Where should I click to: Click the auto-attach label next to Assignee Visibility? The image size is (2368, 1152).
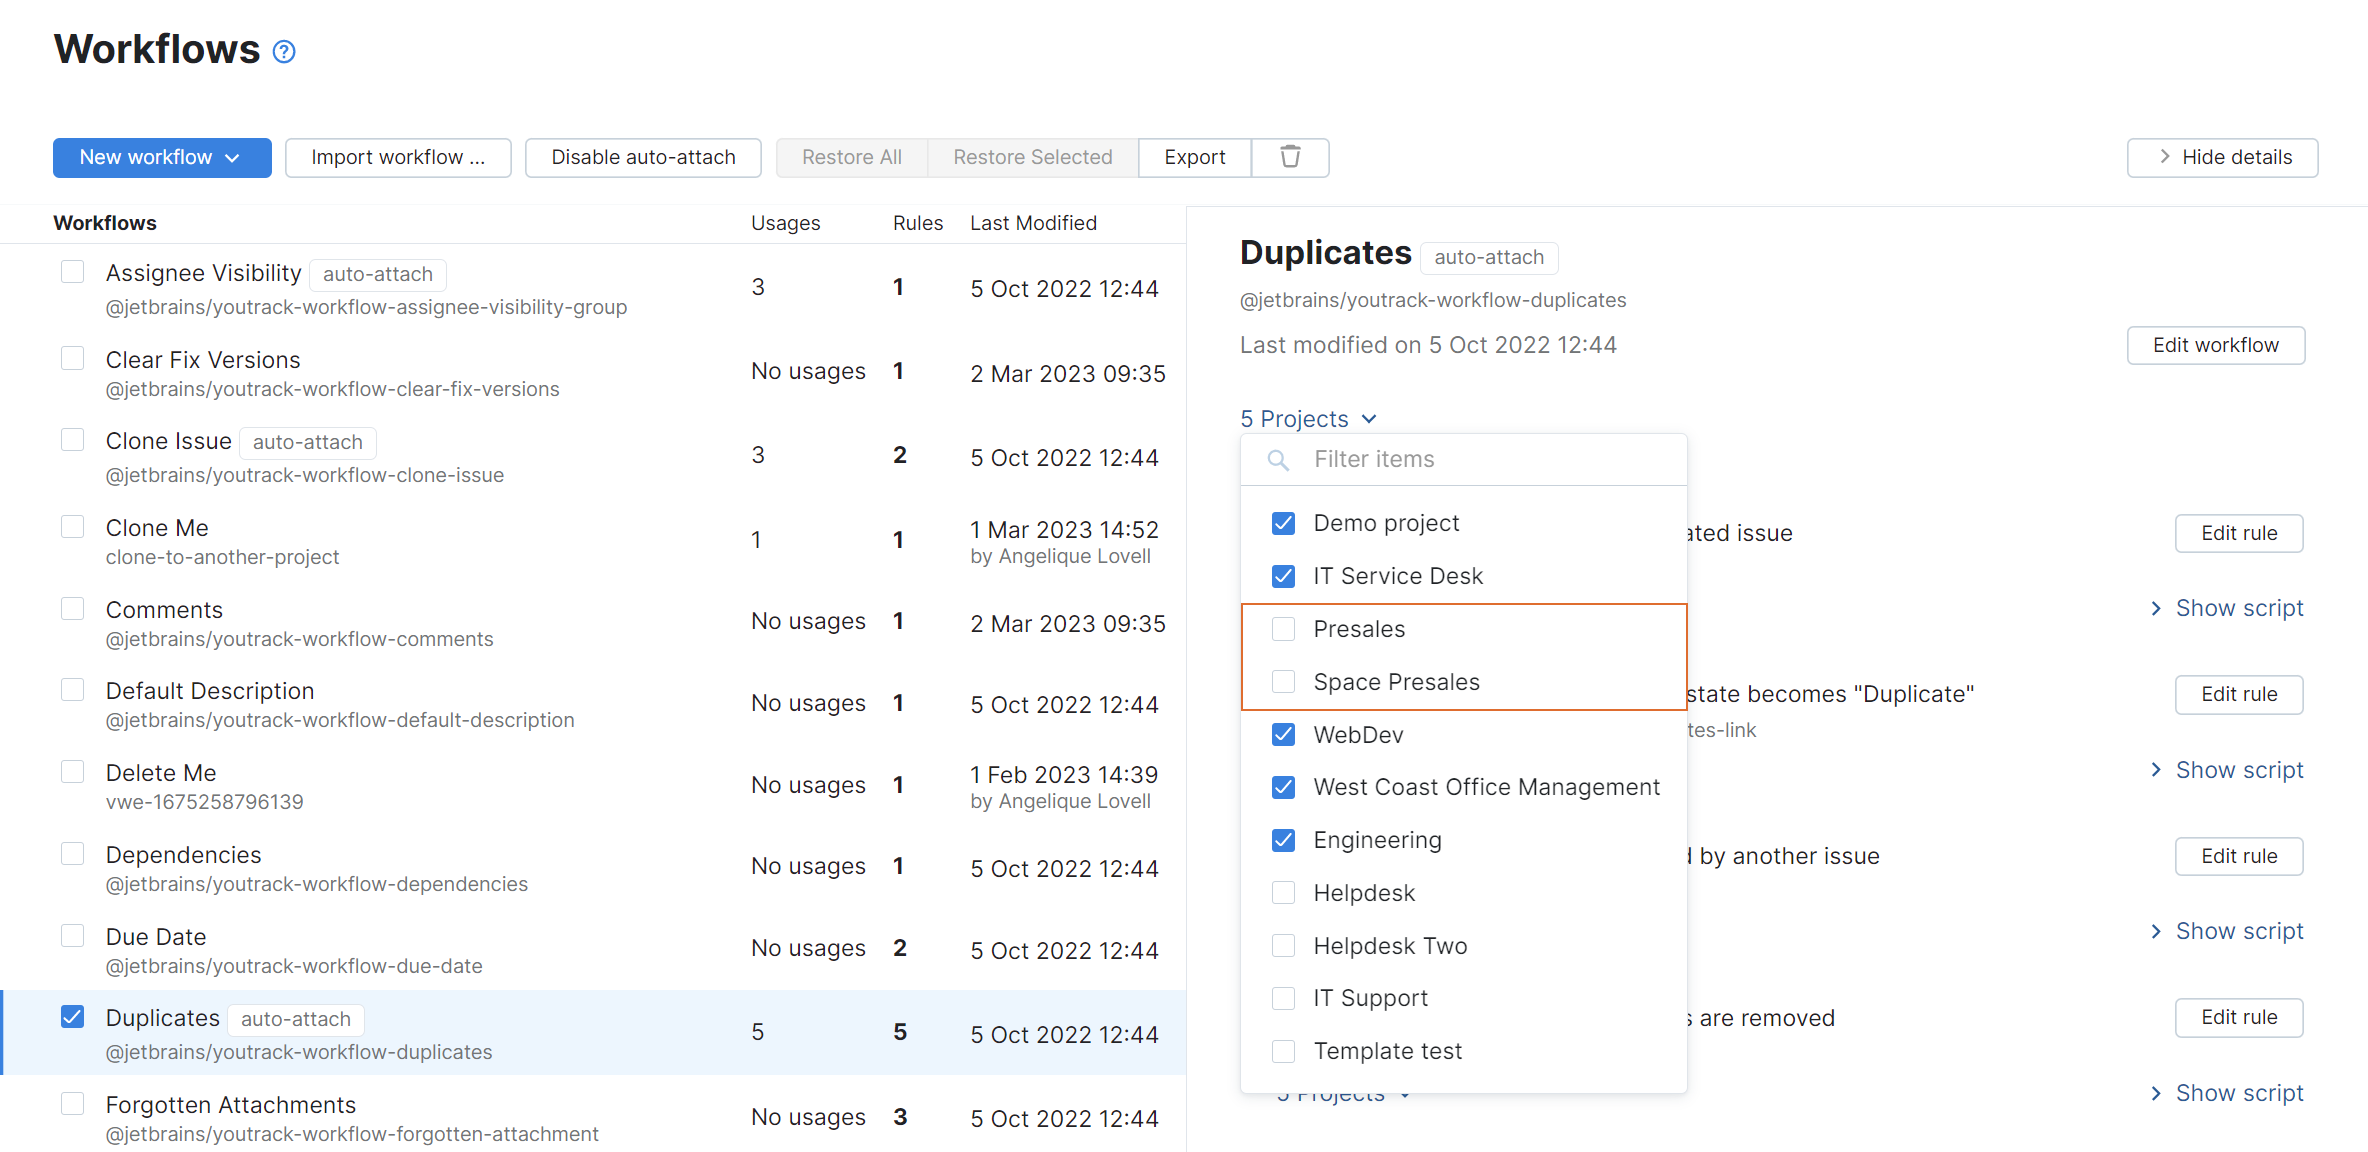click(377, 274)
